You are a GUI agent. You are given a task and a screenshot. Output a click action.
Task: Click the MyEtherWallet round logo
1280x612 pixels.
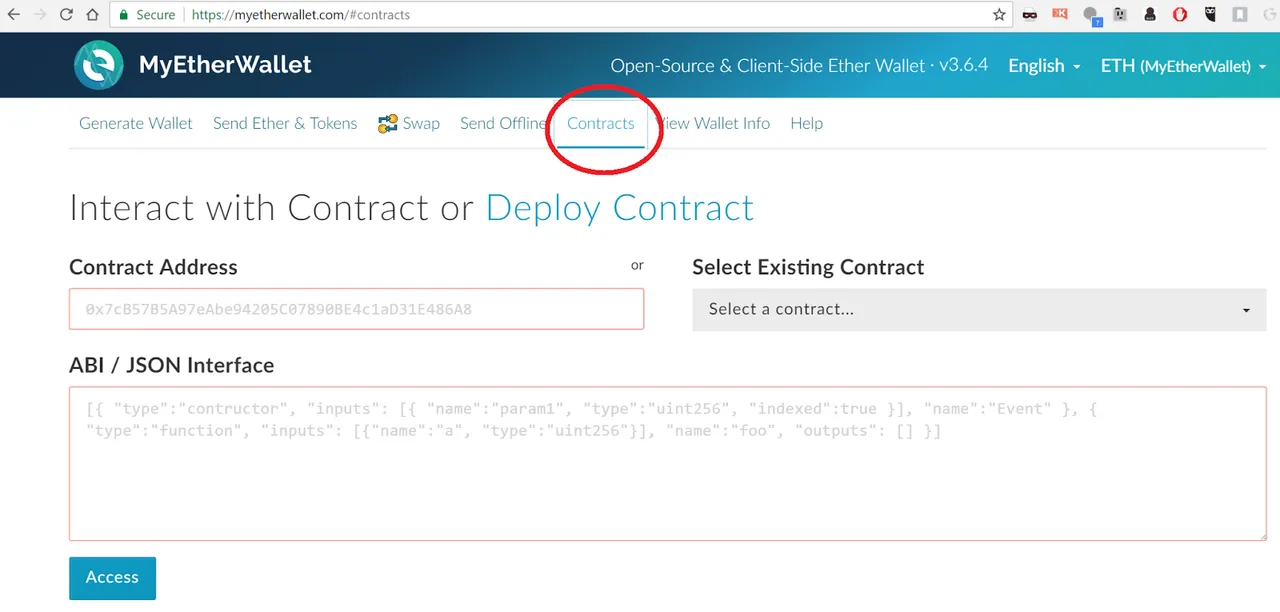tap(99, 65)
